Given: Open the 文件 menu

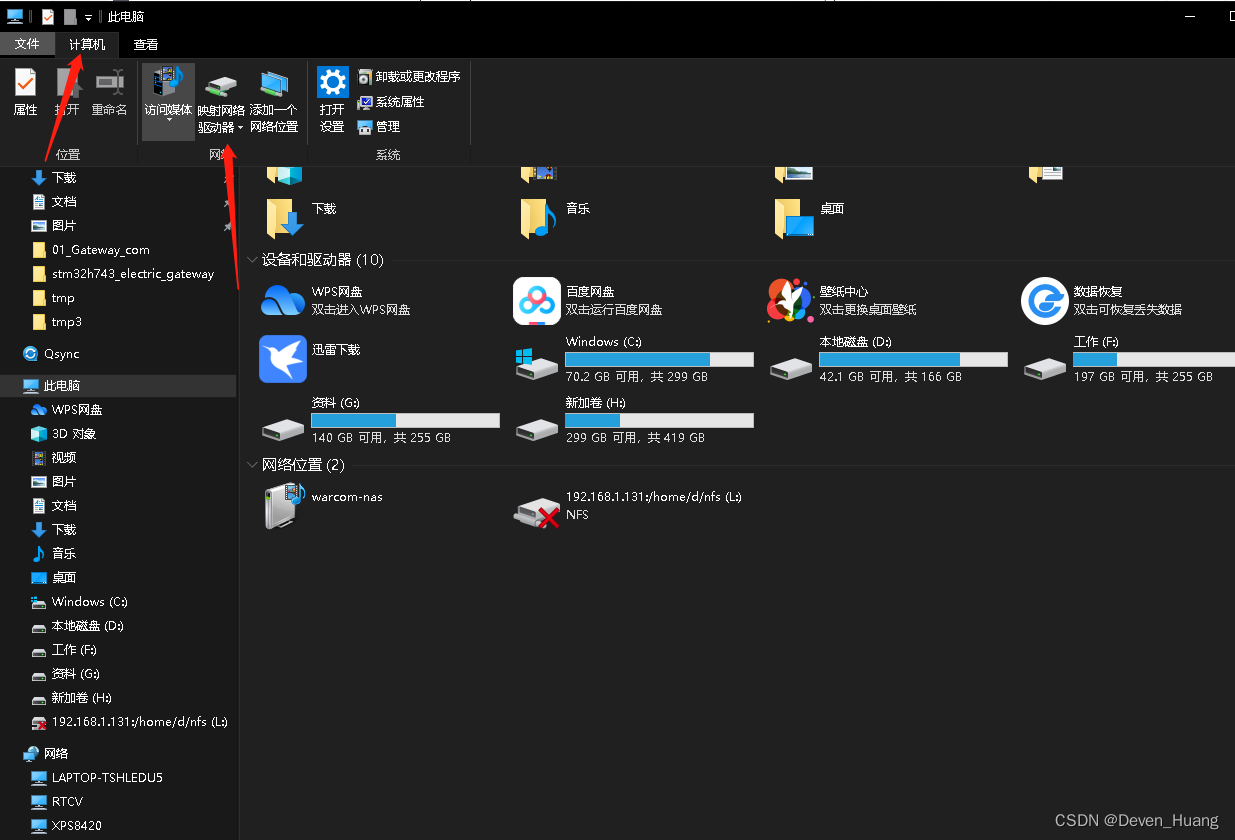Looking at the screenshot, I should click(29, 44).
